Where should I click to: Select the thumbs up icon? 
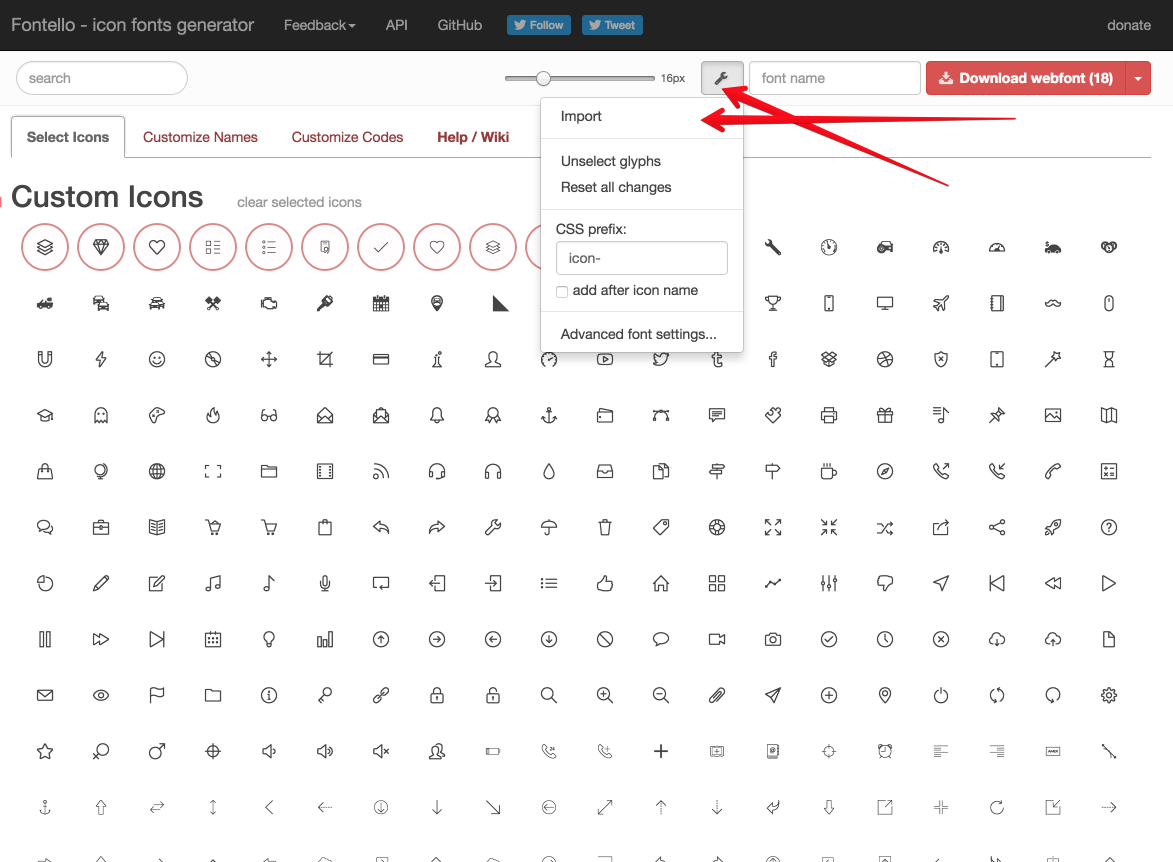(605, 583)
